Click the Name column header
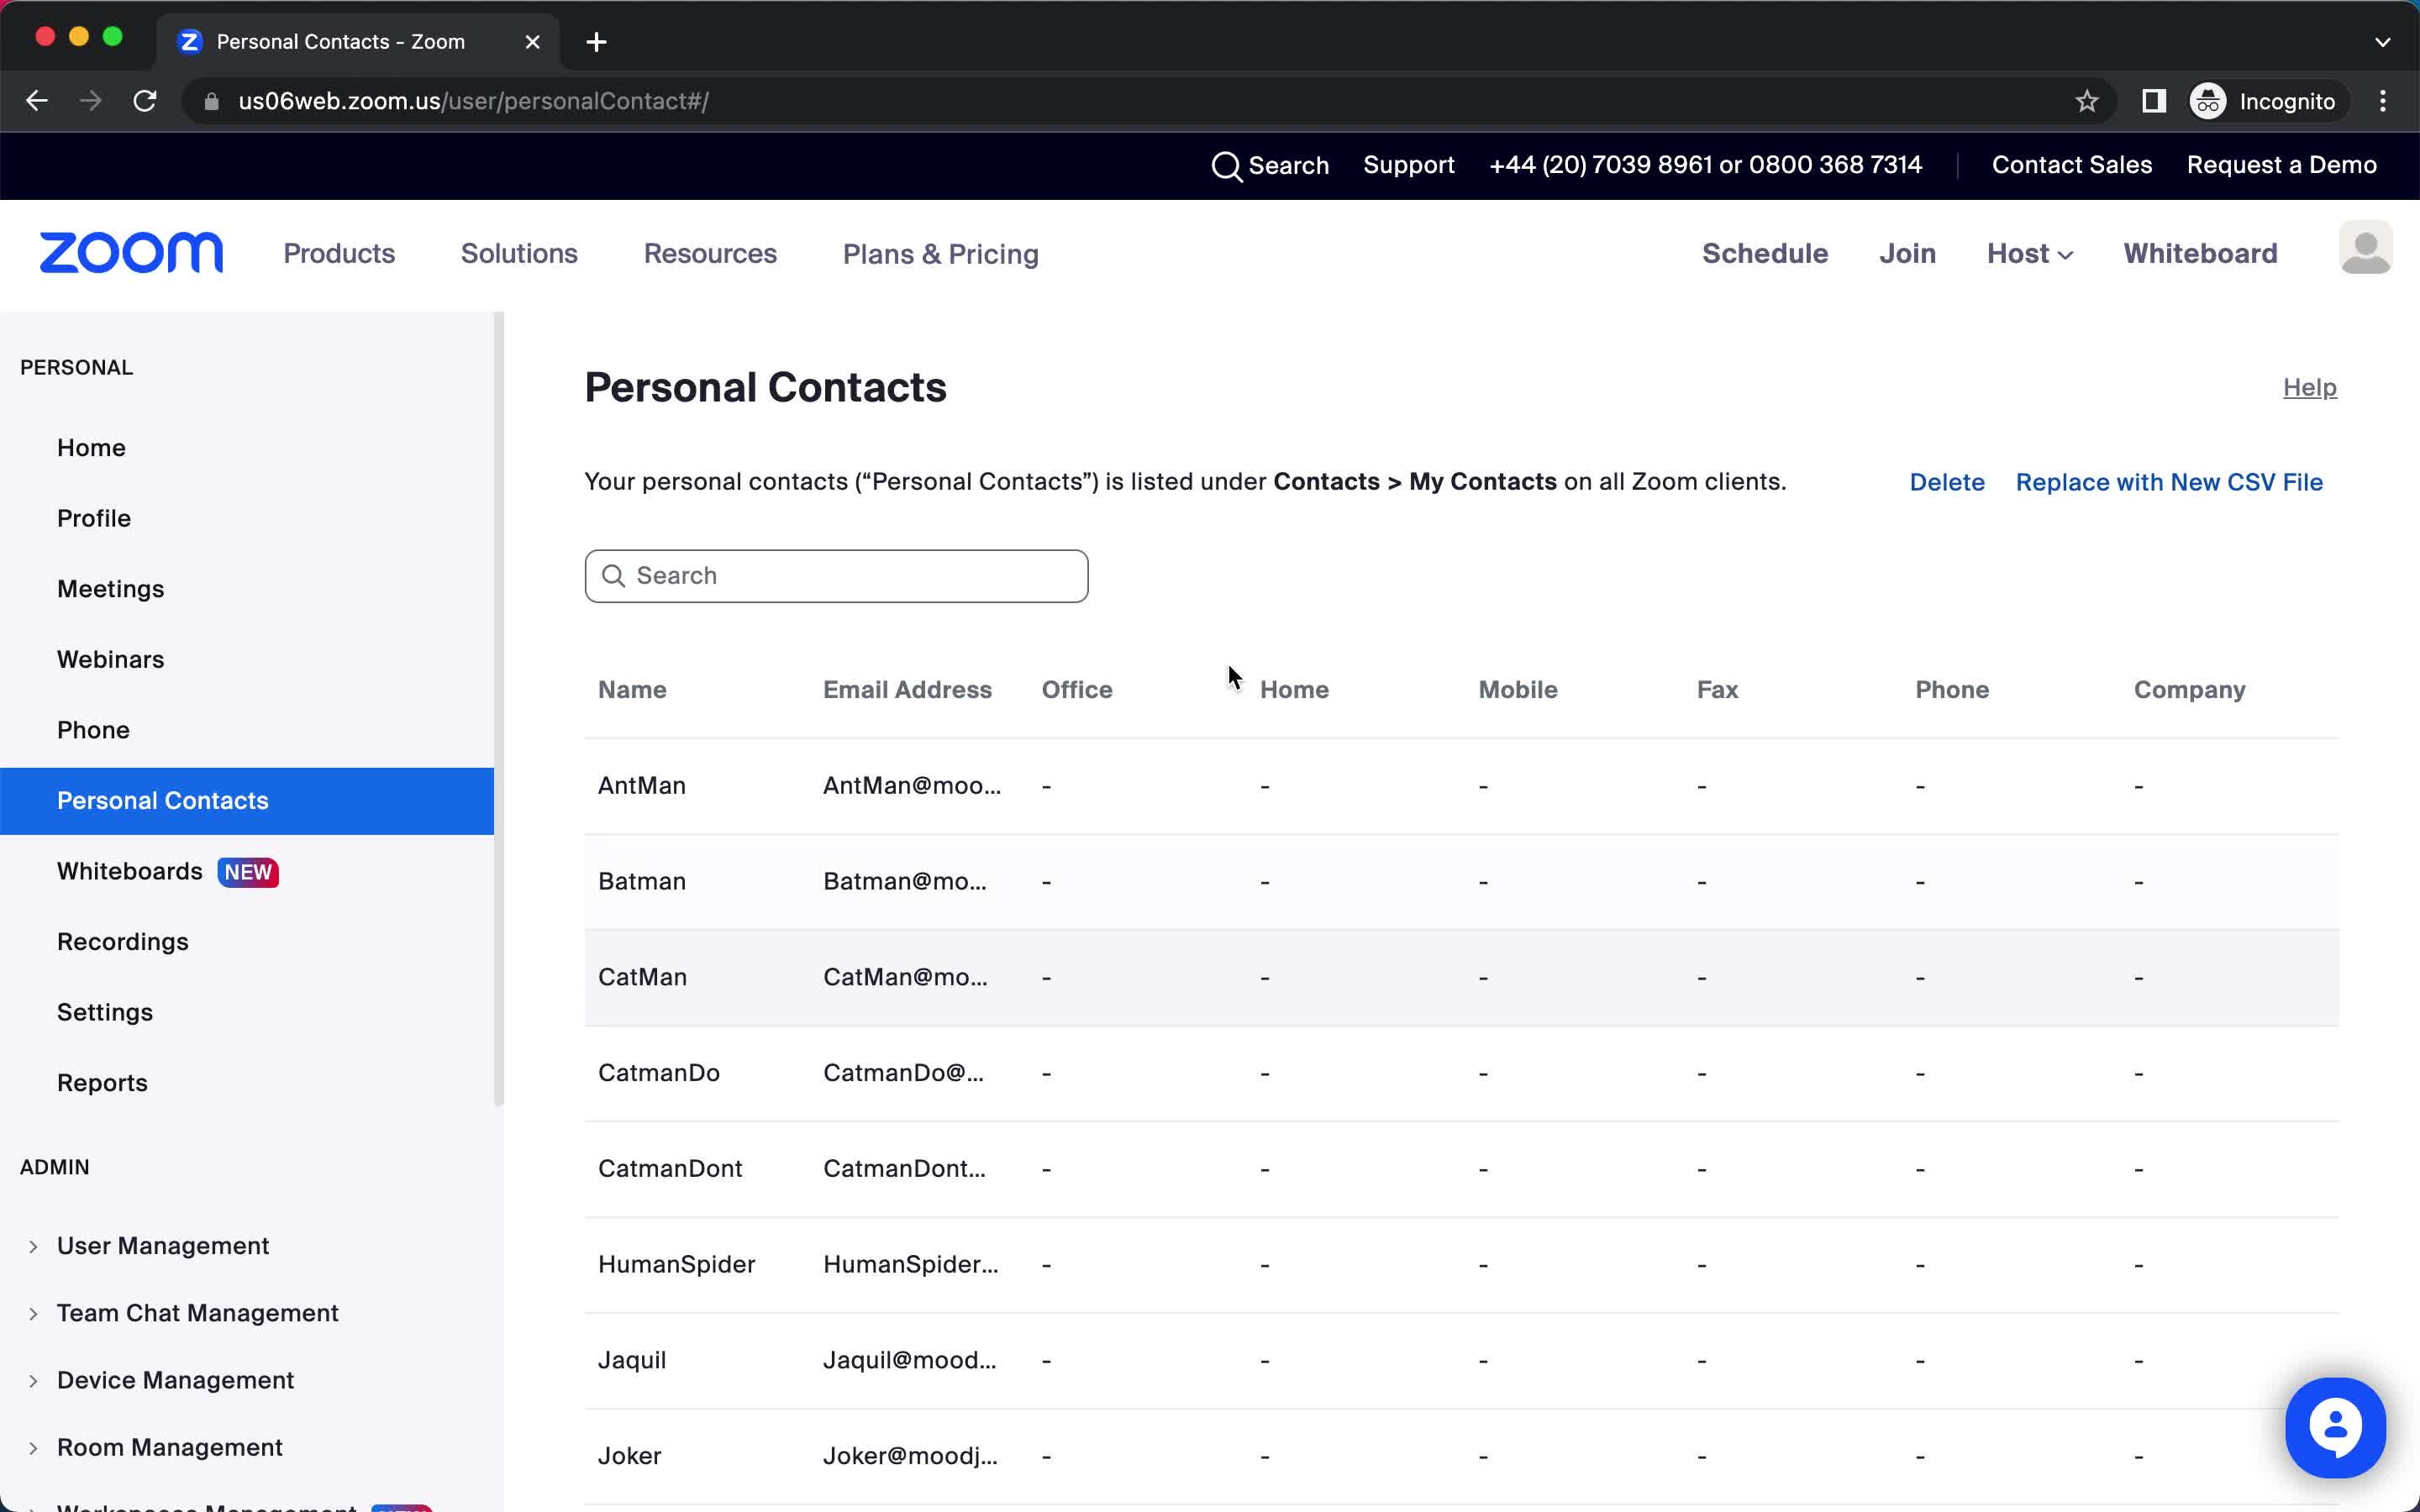Screen dimensions: 2420x1512 (632, 690)
